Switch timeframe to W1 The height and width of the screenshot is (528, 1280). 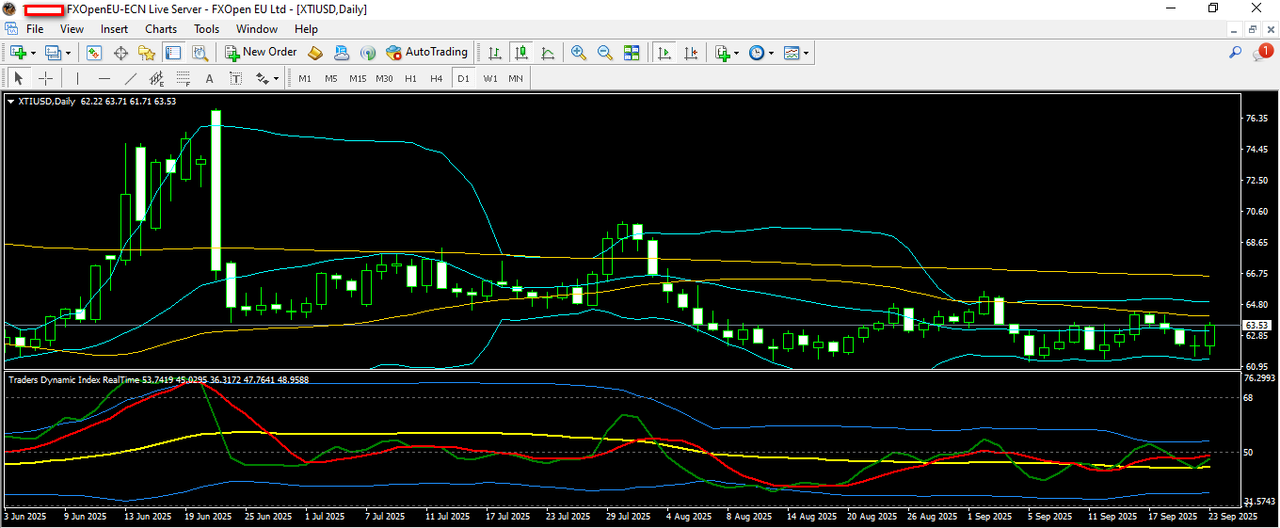(490, 78)
